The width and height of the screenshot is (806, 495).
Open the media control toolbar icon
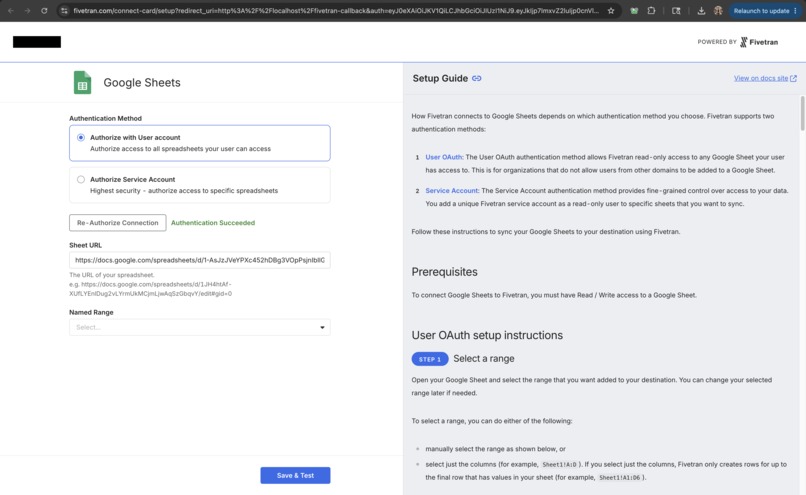676,10
